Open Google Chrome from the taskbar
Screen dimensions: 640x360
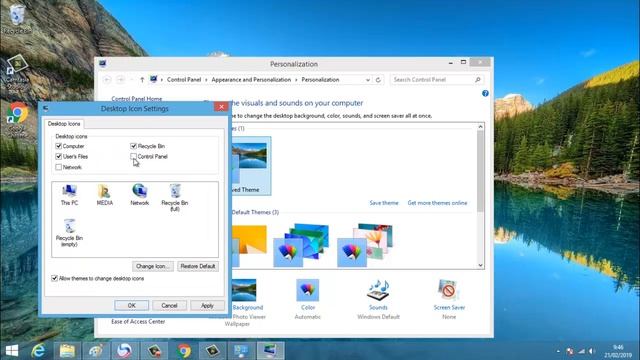[x=184, y=351]
